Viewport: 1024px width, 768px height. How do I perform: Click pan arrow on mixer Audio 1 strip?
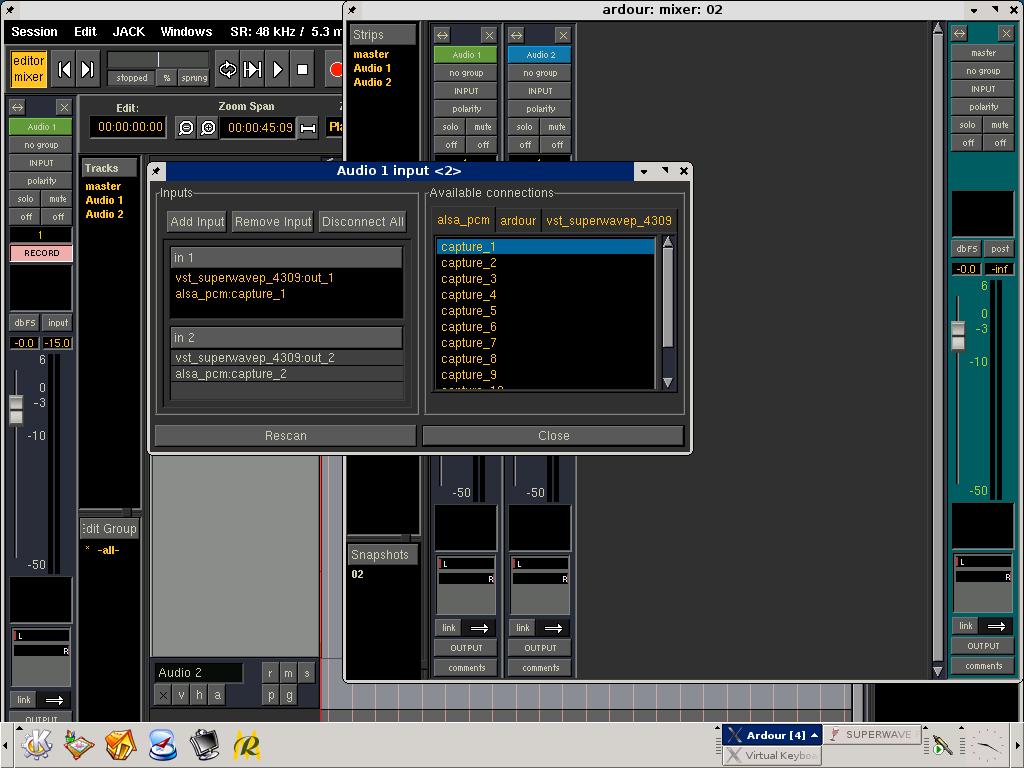click(479, 628)
